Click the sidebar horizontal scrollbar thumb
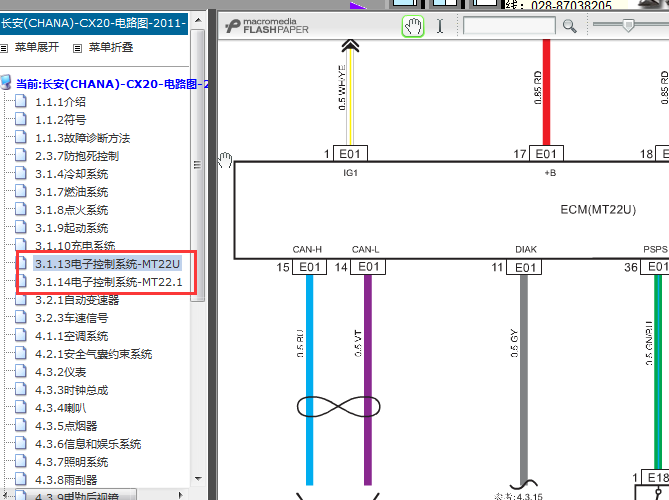Viewport: 669px width, 500px height. (x=76, y=495)
